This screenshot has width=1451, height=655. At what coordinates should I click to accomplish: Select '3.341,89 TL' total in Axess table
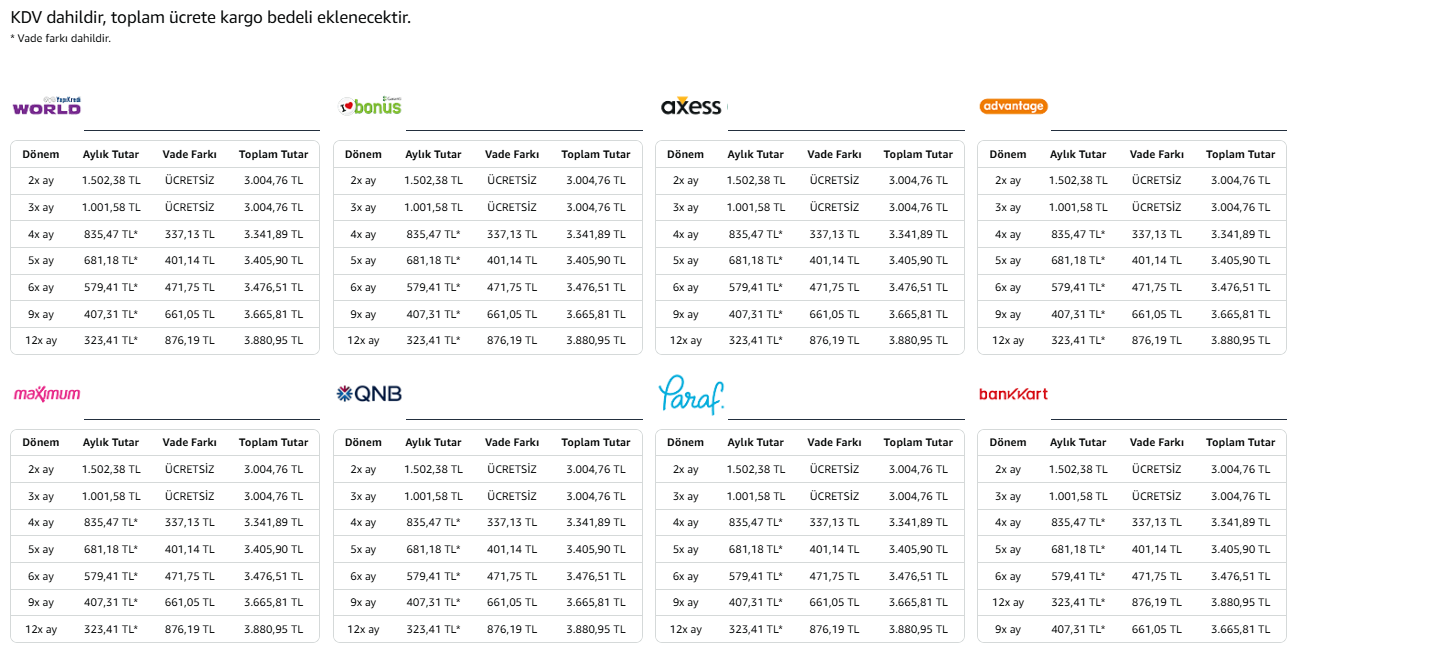coord(918,234)
